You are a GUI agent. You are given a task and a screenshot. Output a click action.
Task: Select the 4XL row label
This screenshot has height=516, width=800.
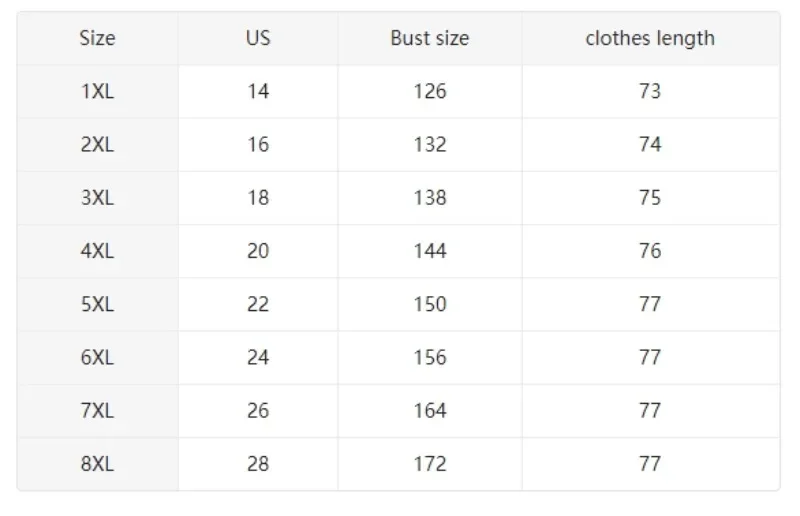pyautogui.click(x=97, y=251)
